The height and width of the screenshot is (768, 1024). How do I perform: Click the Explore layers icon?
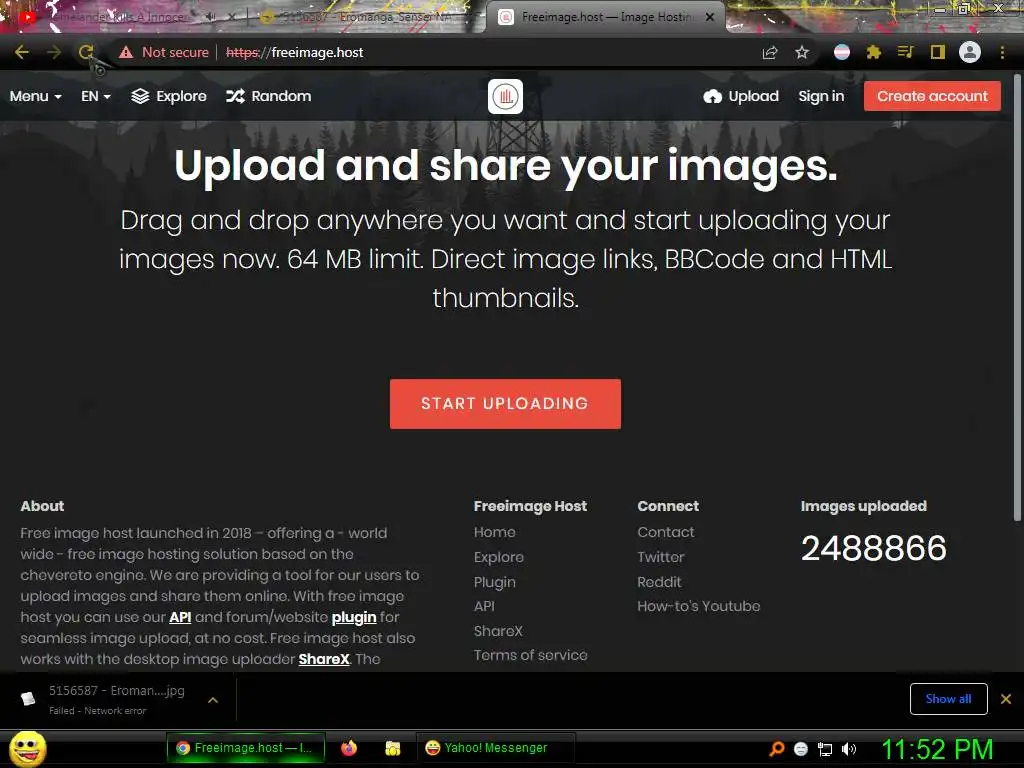tap(140, 97)
